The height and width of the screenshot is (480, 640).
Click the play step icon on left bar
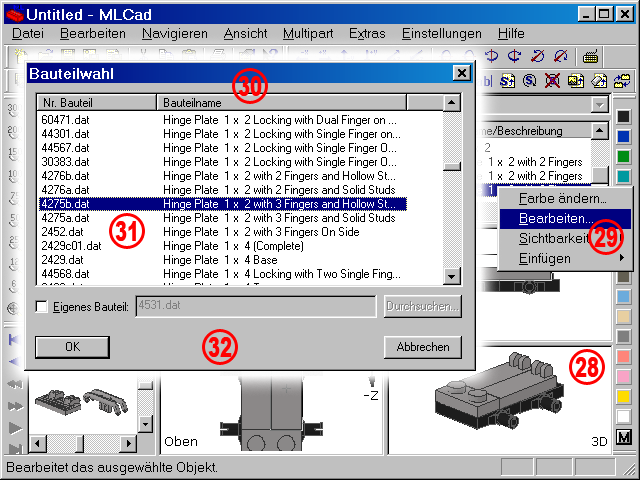pos(15,428)
